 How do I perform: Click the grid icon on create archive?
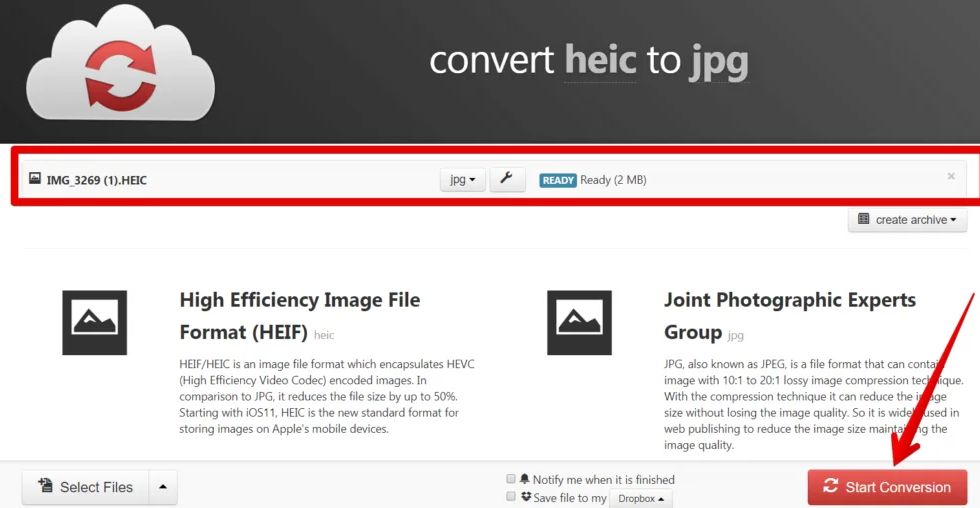pyautogui.click(x=864, y=219)
